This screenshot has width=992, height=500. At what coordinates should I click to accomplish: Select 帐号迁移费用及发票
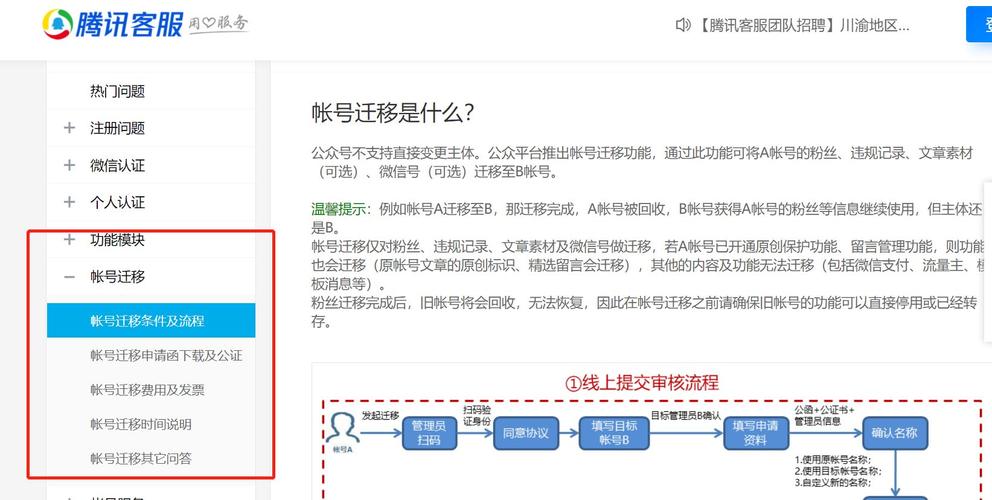pos(147,389)
